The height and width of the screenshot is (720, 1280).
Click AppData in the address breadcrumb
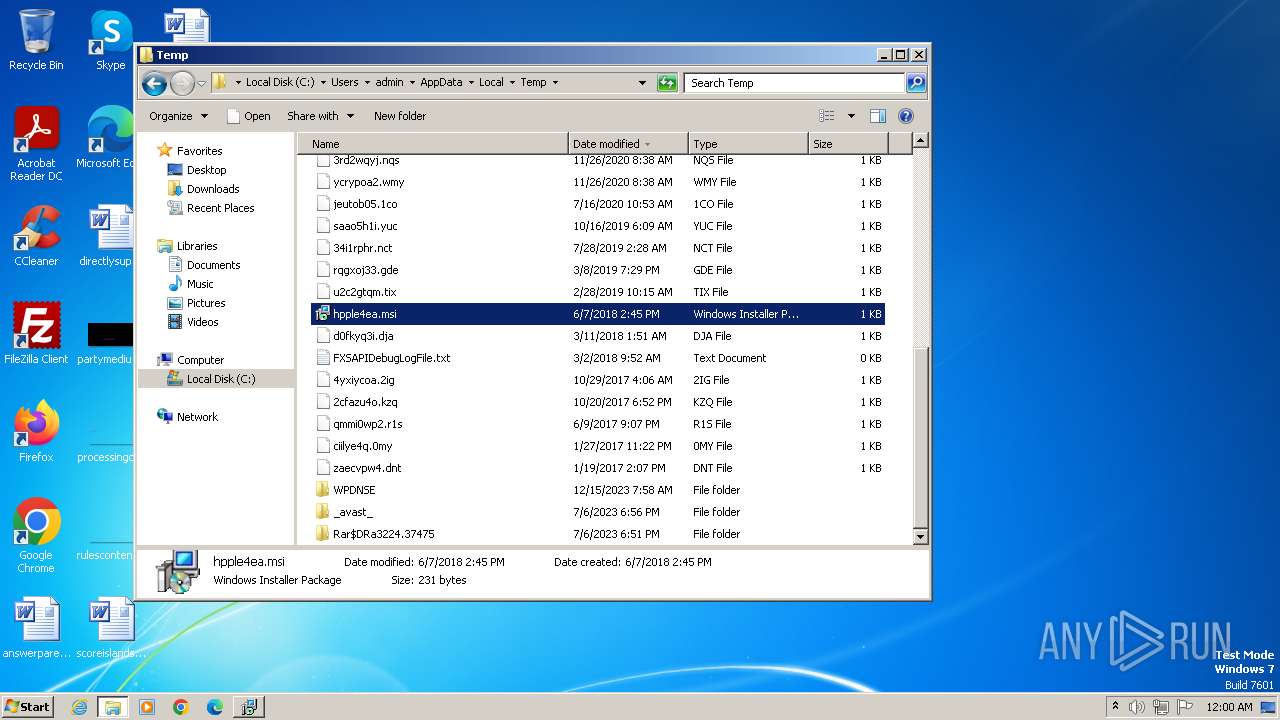441,83
